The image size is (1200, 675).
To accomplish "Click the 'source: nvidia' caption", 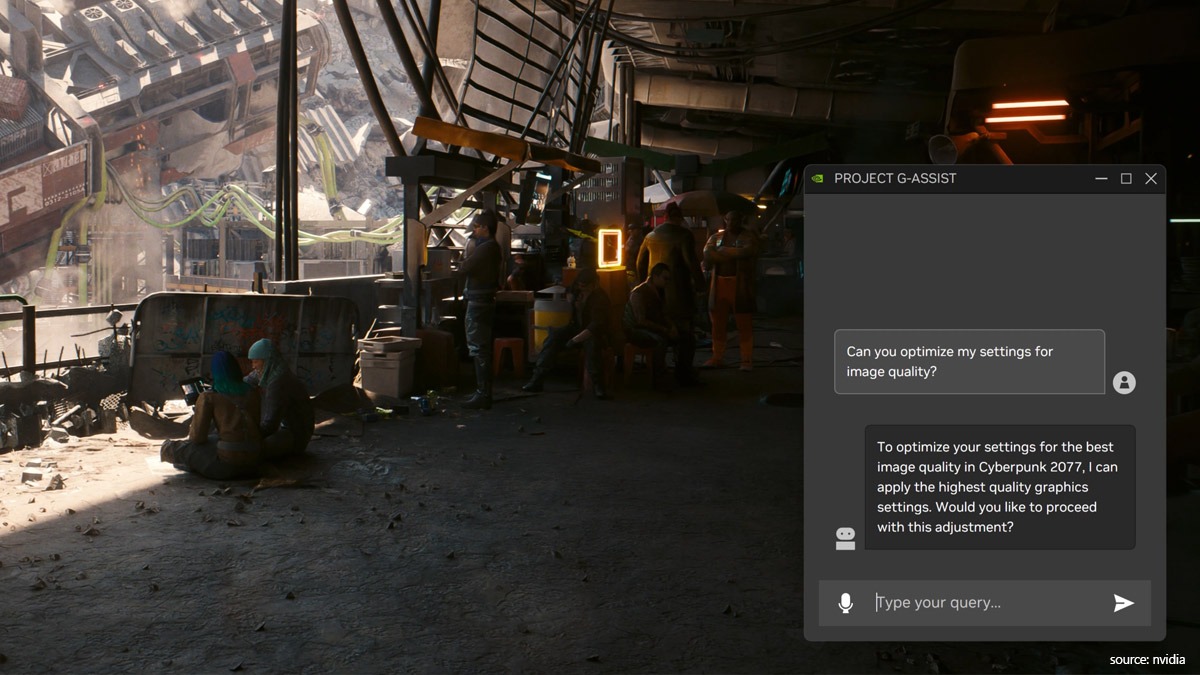I will click(1147, 659).
